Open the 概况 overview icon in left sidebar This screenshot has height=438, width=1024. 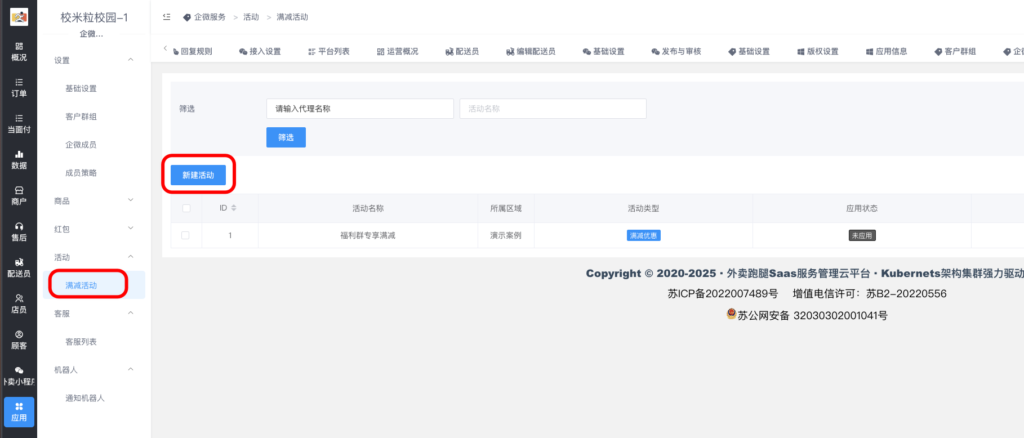19,52
